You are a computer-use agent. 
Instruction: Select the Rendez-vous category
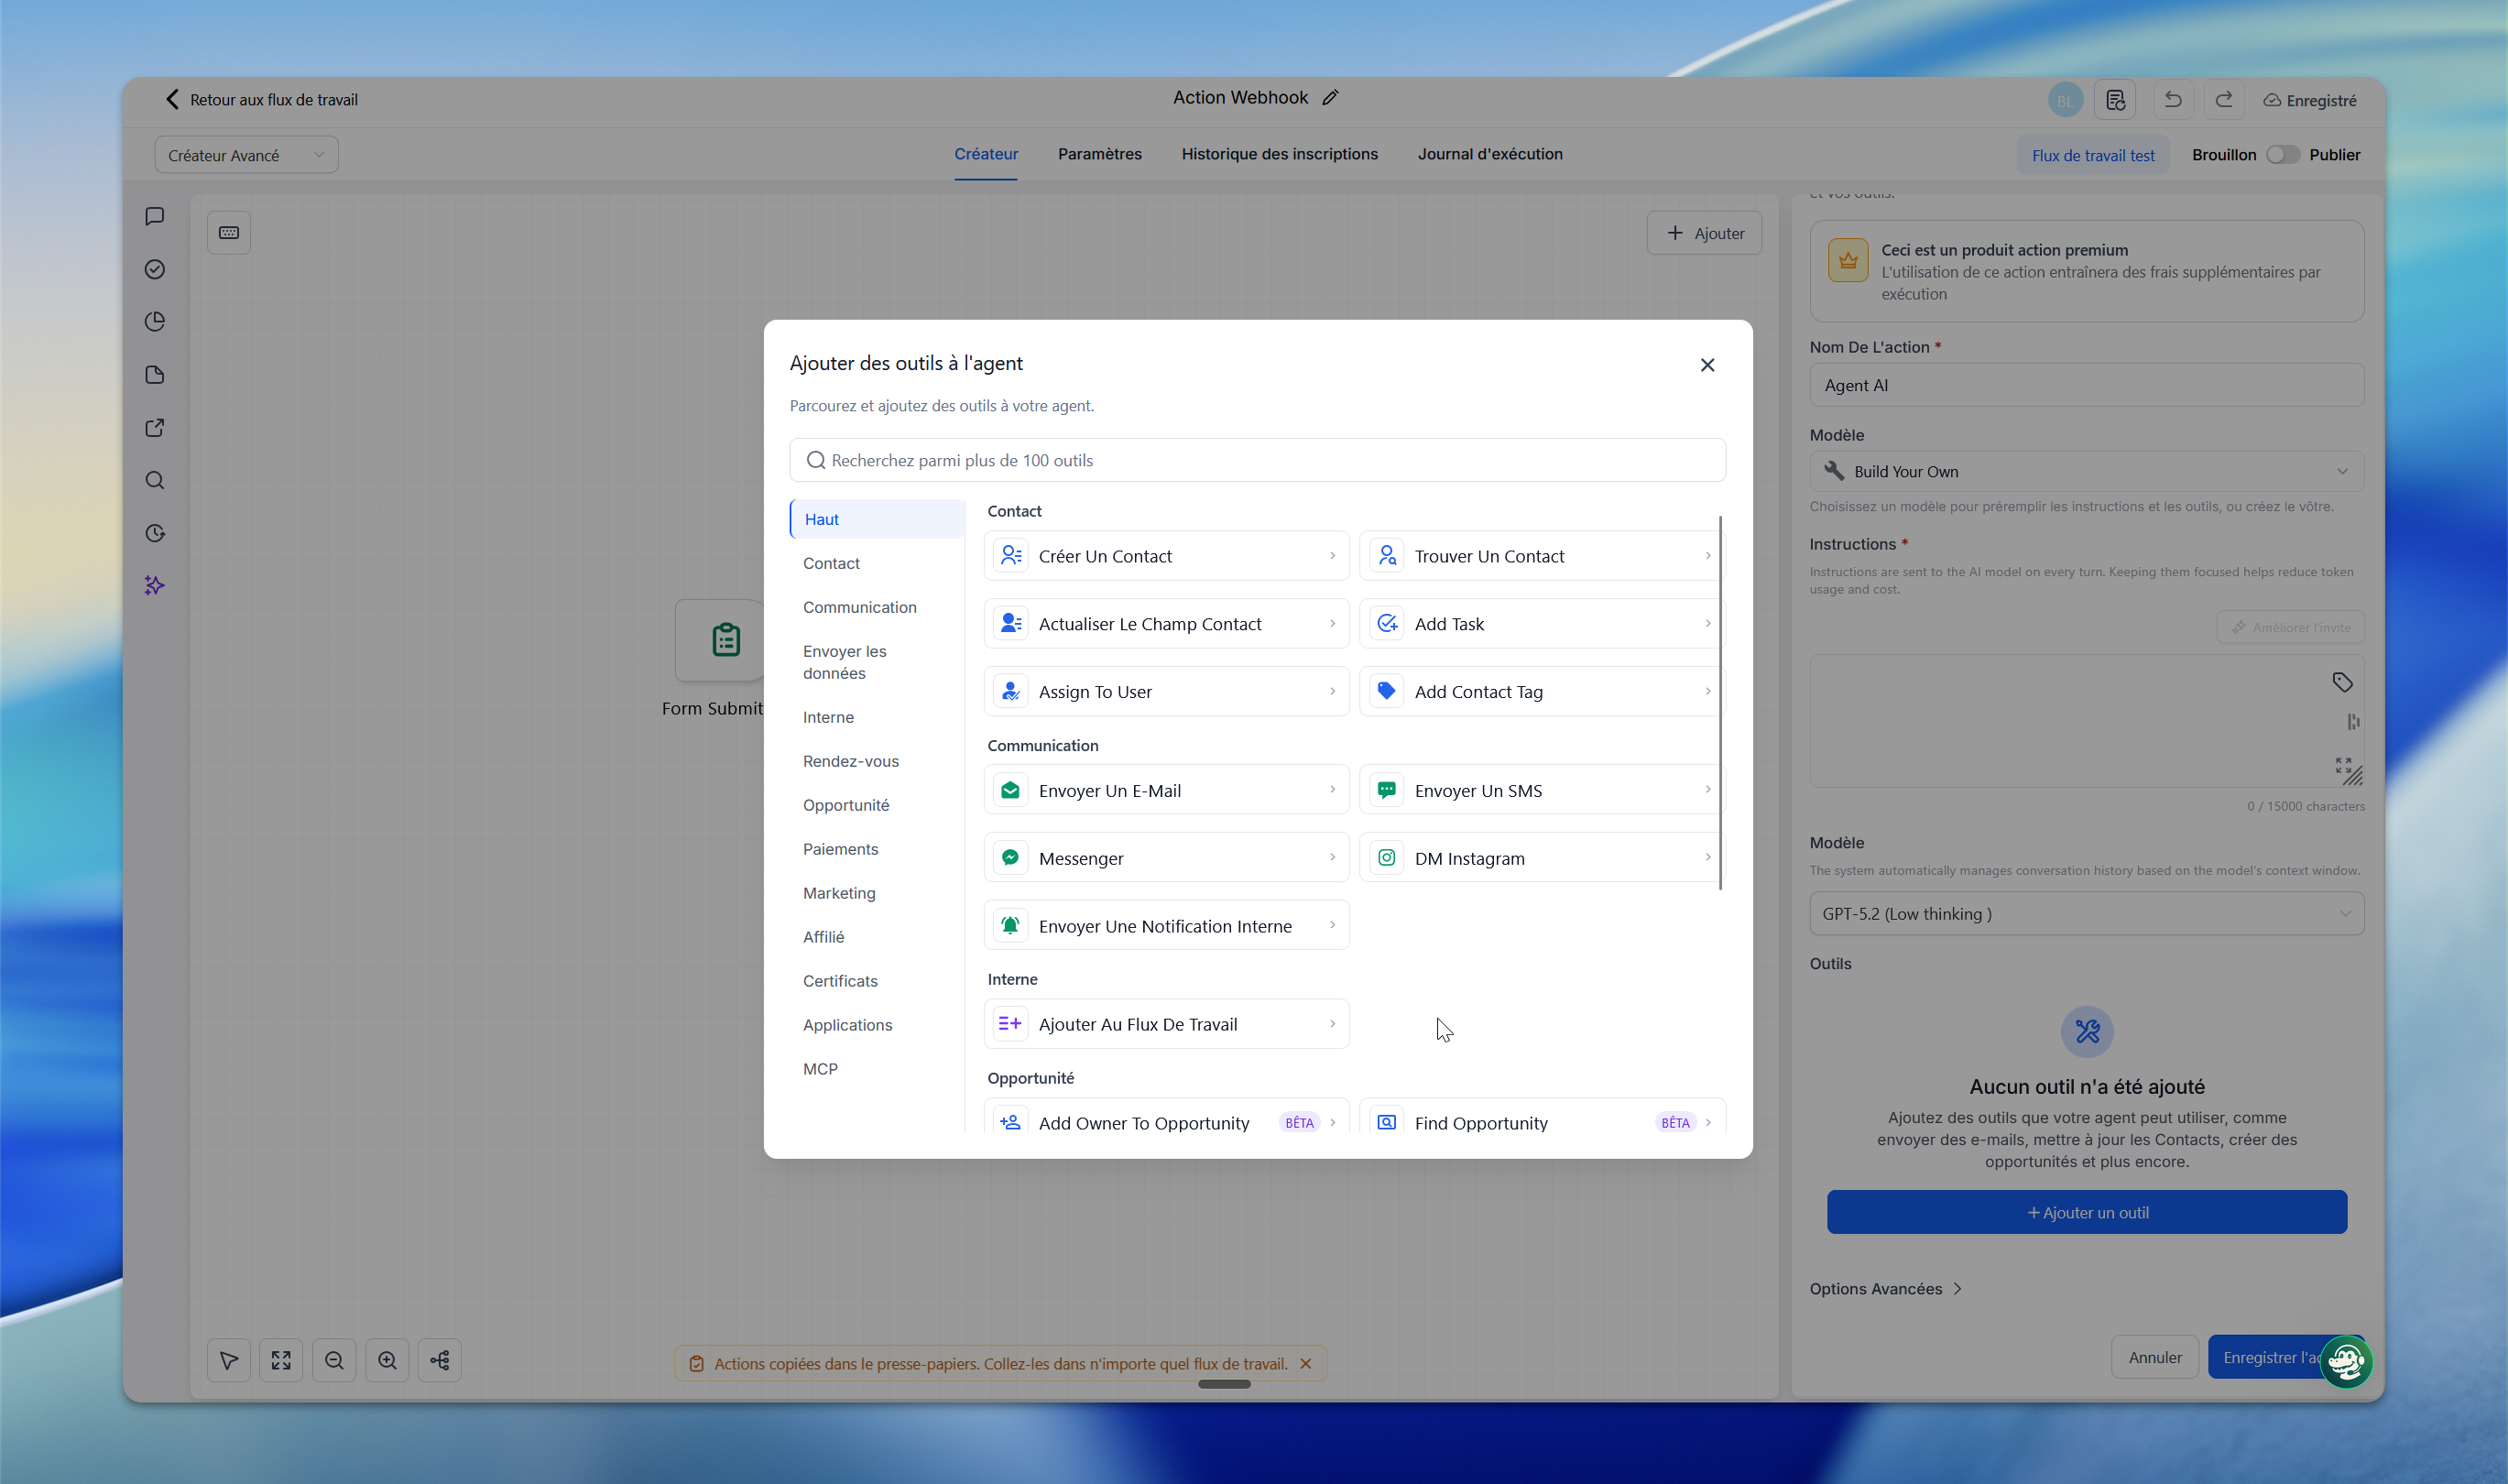tap(851, 761)
